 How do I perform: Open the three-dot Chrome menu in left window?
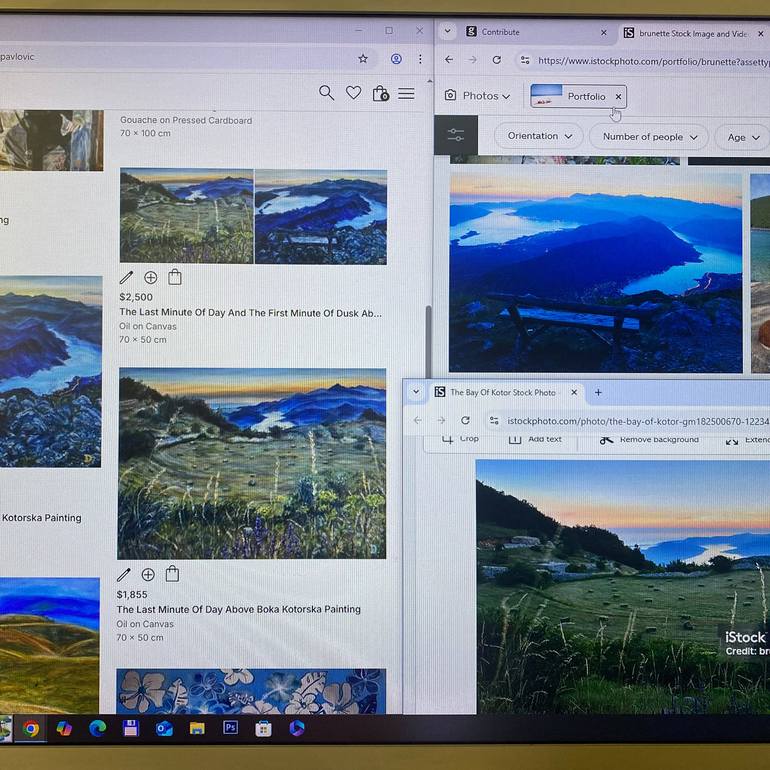[x=420, y=59]
